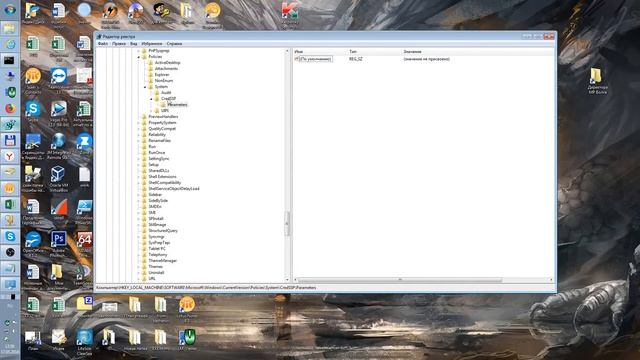Open Firefox from the taskbar

[10, 109]
